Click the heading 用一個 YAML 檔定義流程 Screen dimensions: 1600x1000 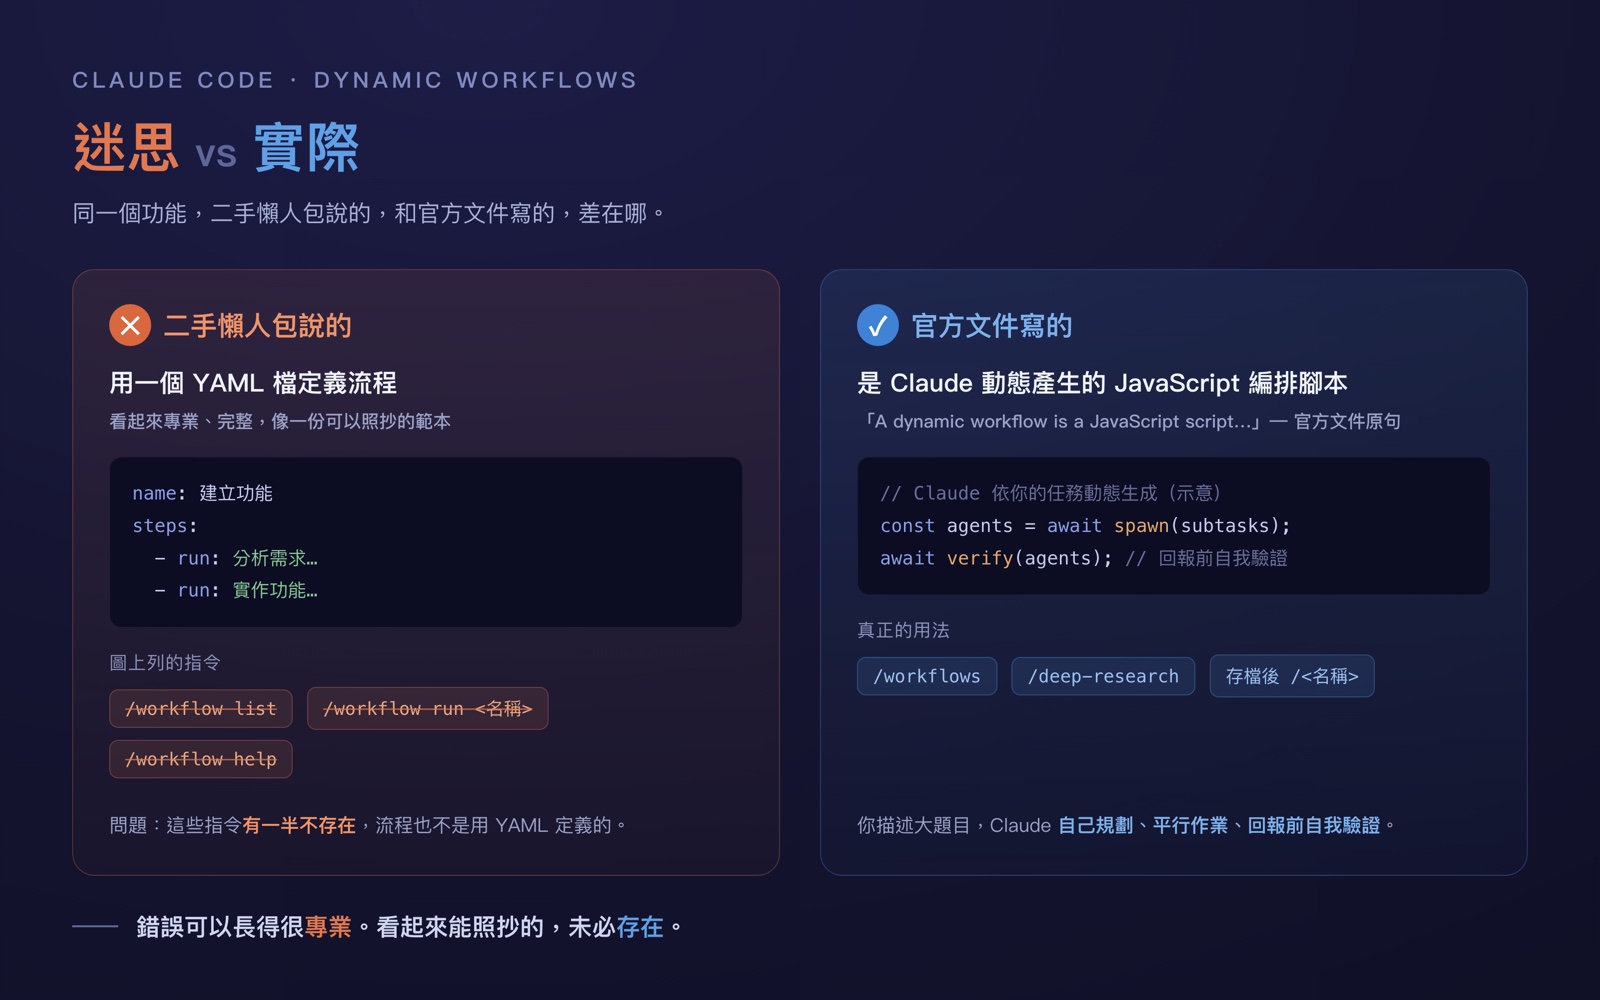tap(253, 383)
